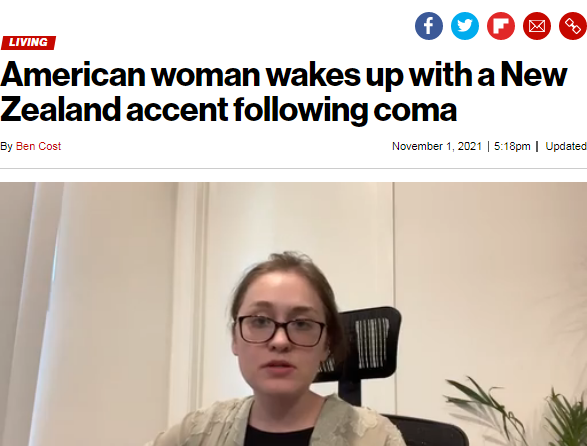Click the Updated timestamp label

(x=566, y=146)
